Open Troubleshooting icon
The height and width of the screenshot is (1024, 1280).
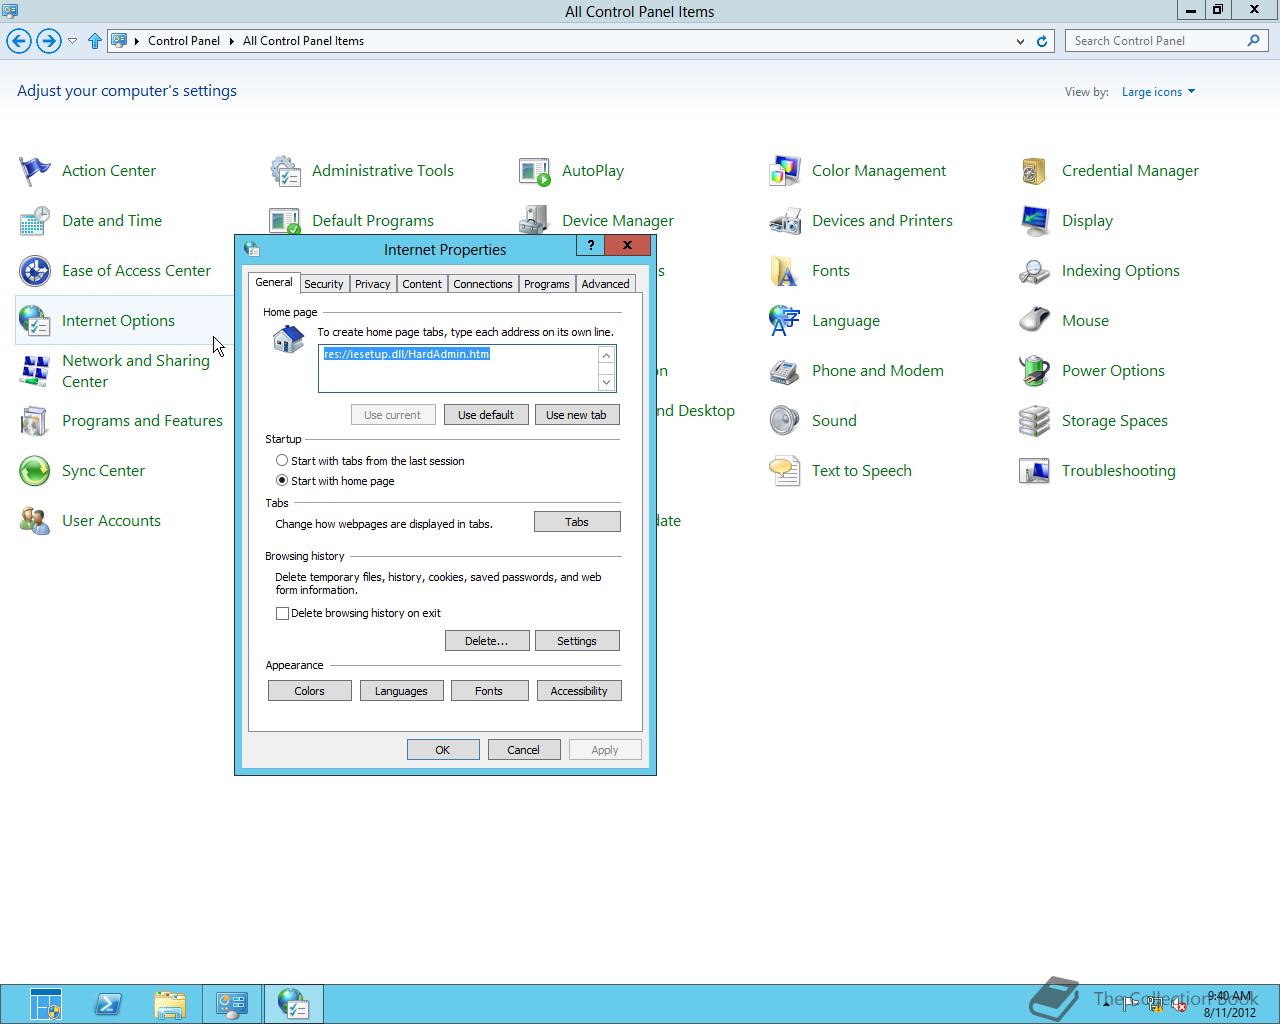1035,471
